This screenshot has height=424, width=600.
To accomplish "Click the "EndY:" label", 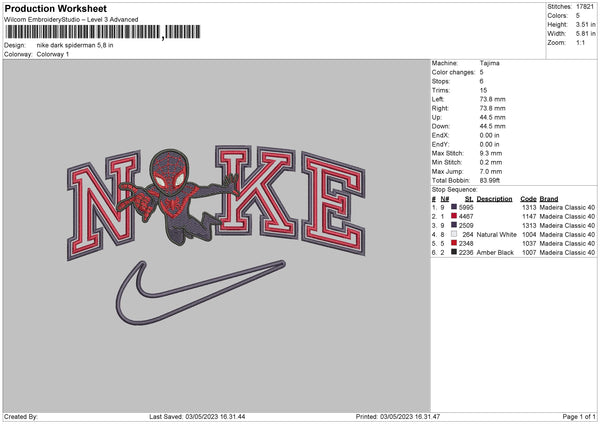I will coord(440,144).
